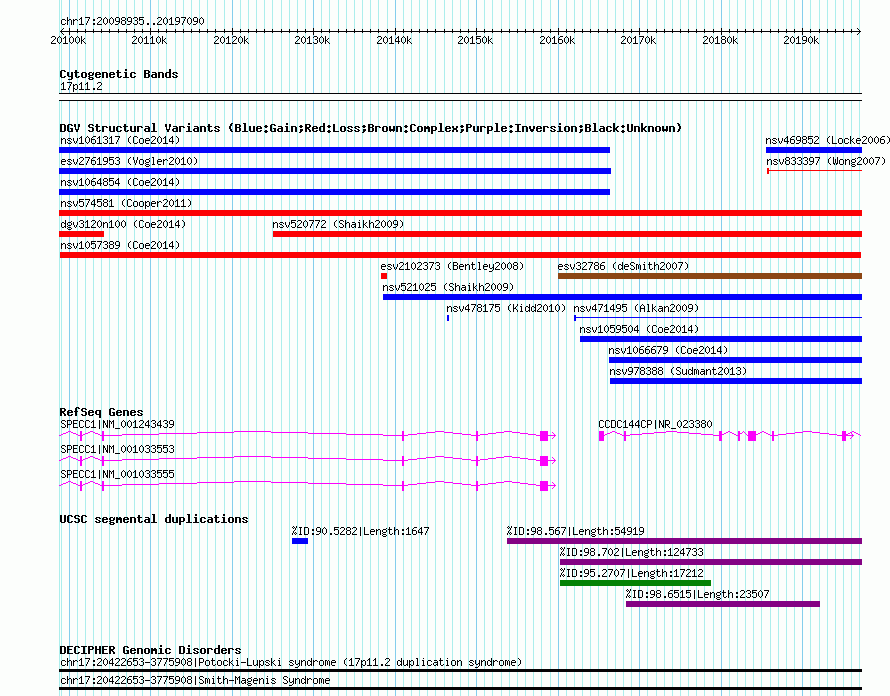Image resolution: width=890 pixels, height=696 pixels.
Task: Select the thin nsv471495 (Alkan2009) line
Action: click(718, 318)
